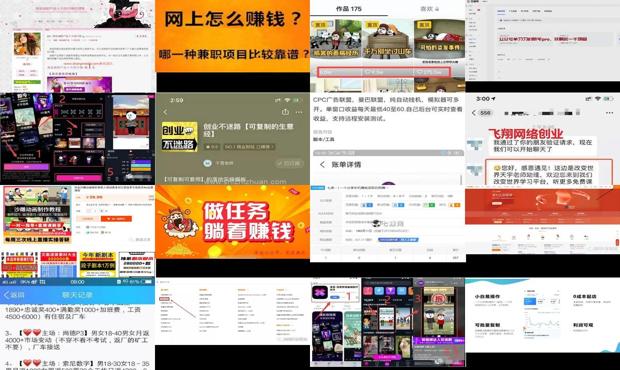Click red-highlighted link in left menu column
This screenshot has height=370, width=620.
tap(165, 299)
